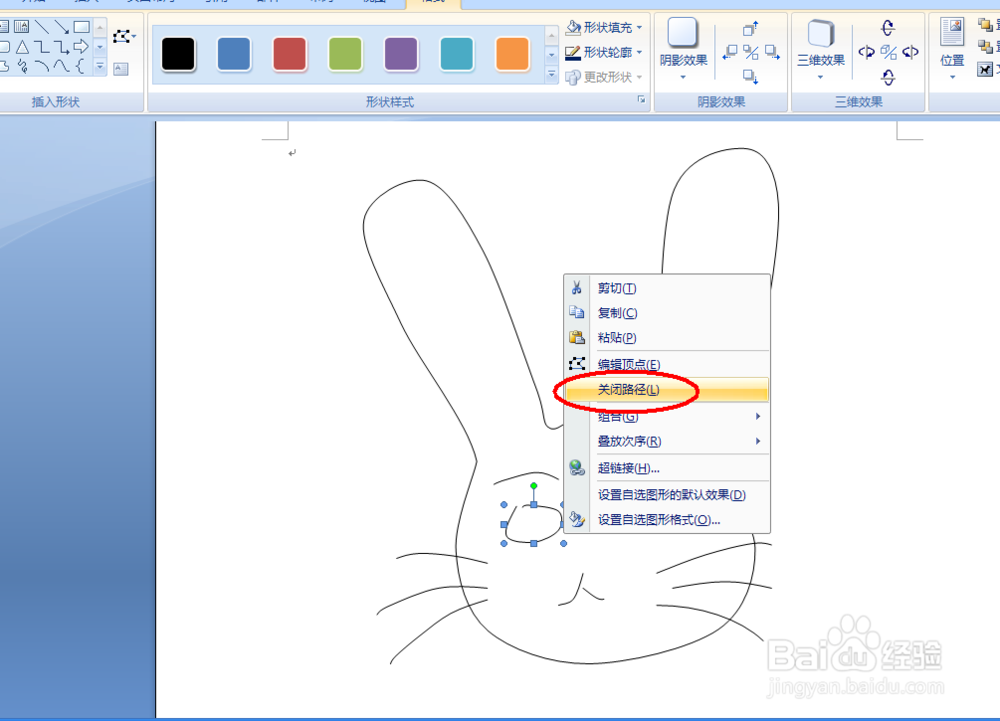Screen dimensions: 1000x721
Task: Open the 位置 position dropdown
Action: pos(952,49)
